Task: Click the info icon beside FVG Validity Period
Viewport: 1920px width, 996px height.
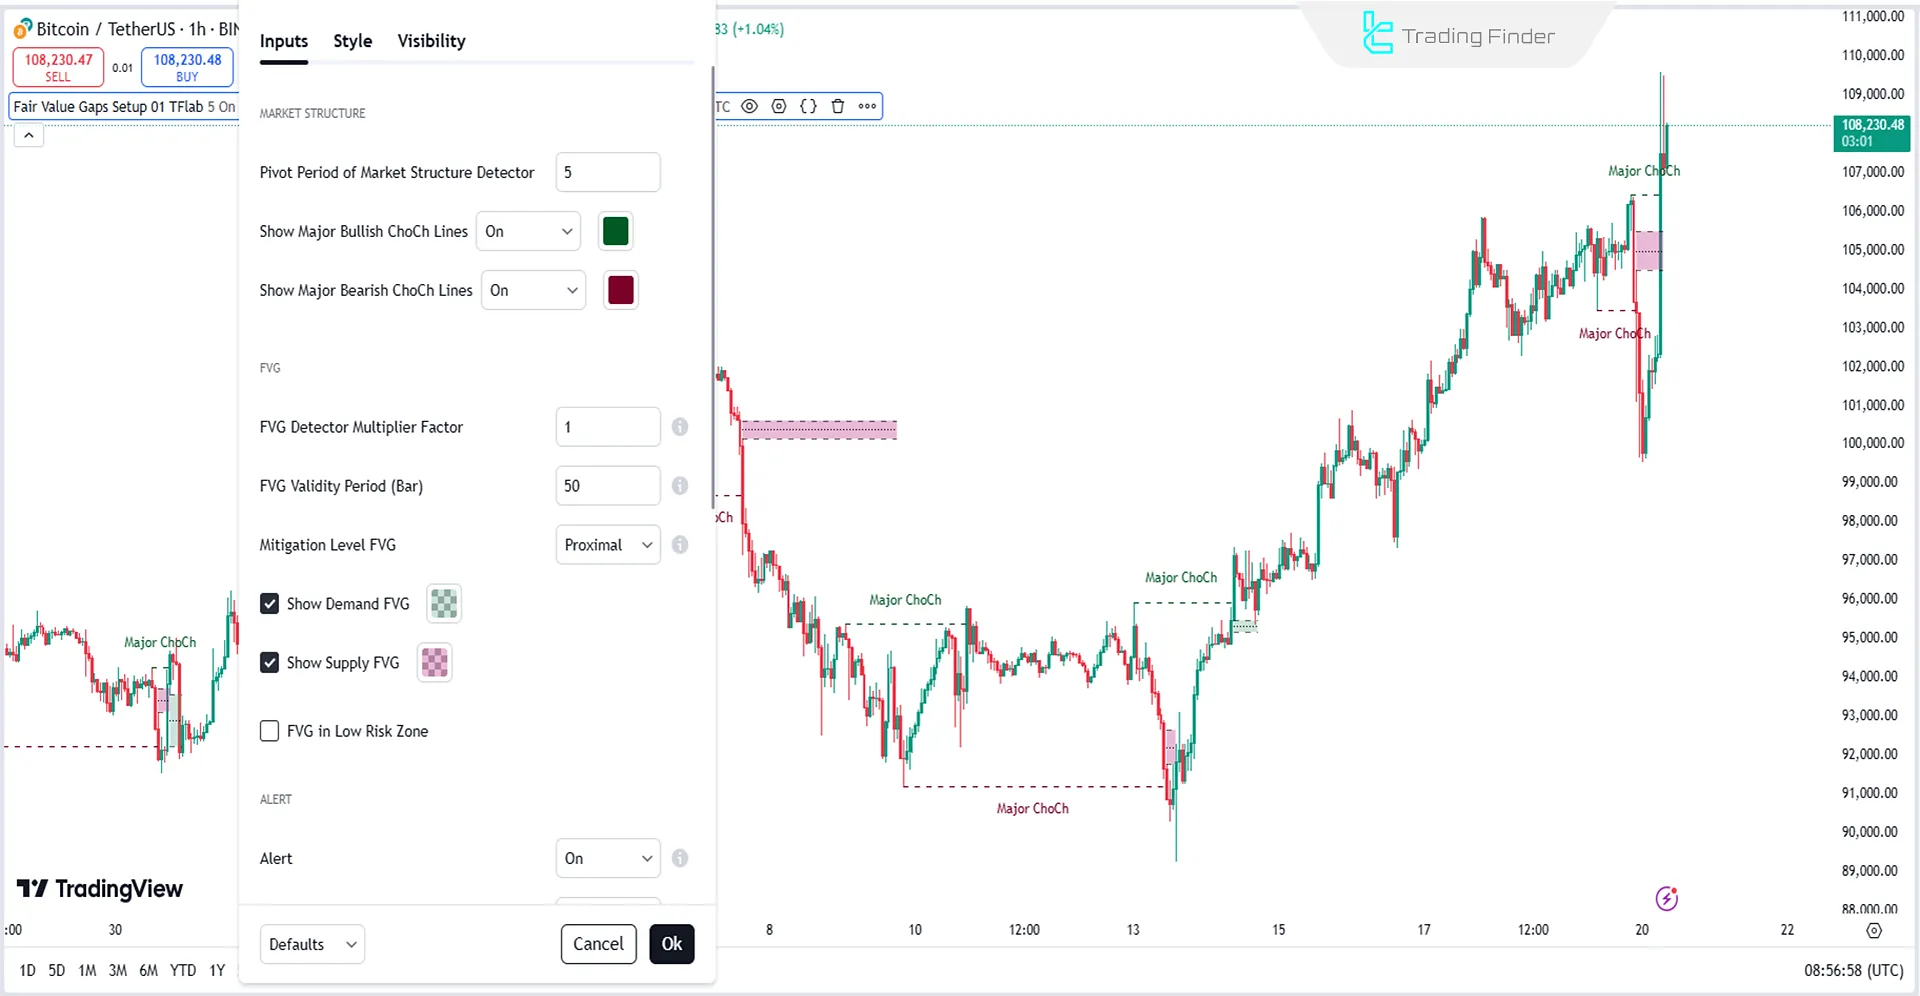Action: point(679,486)
